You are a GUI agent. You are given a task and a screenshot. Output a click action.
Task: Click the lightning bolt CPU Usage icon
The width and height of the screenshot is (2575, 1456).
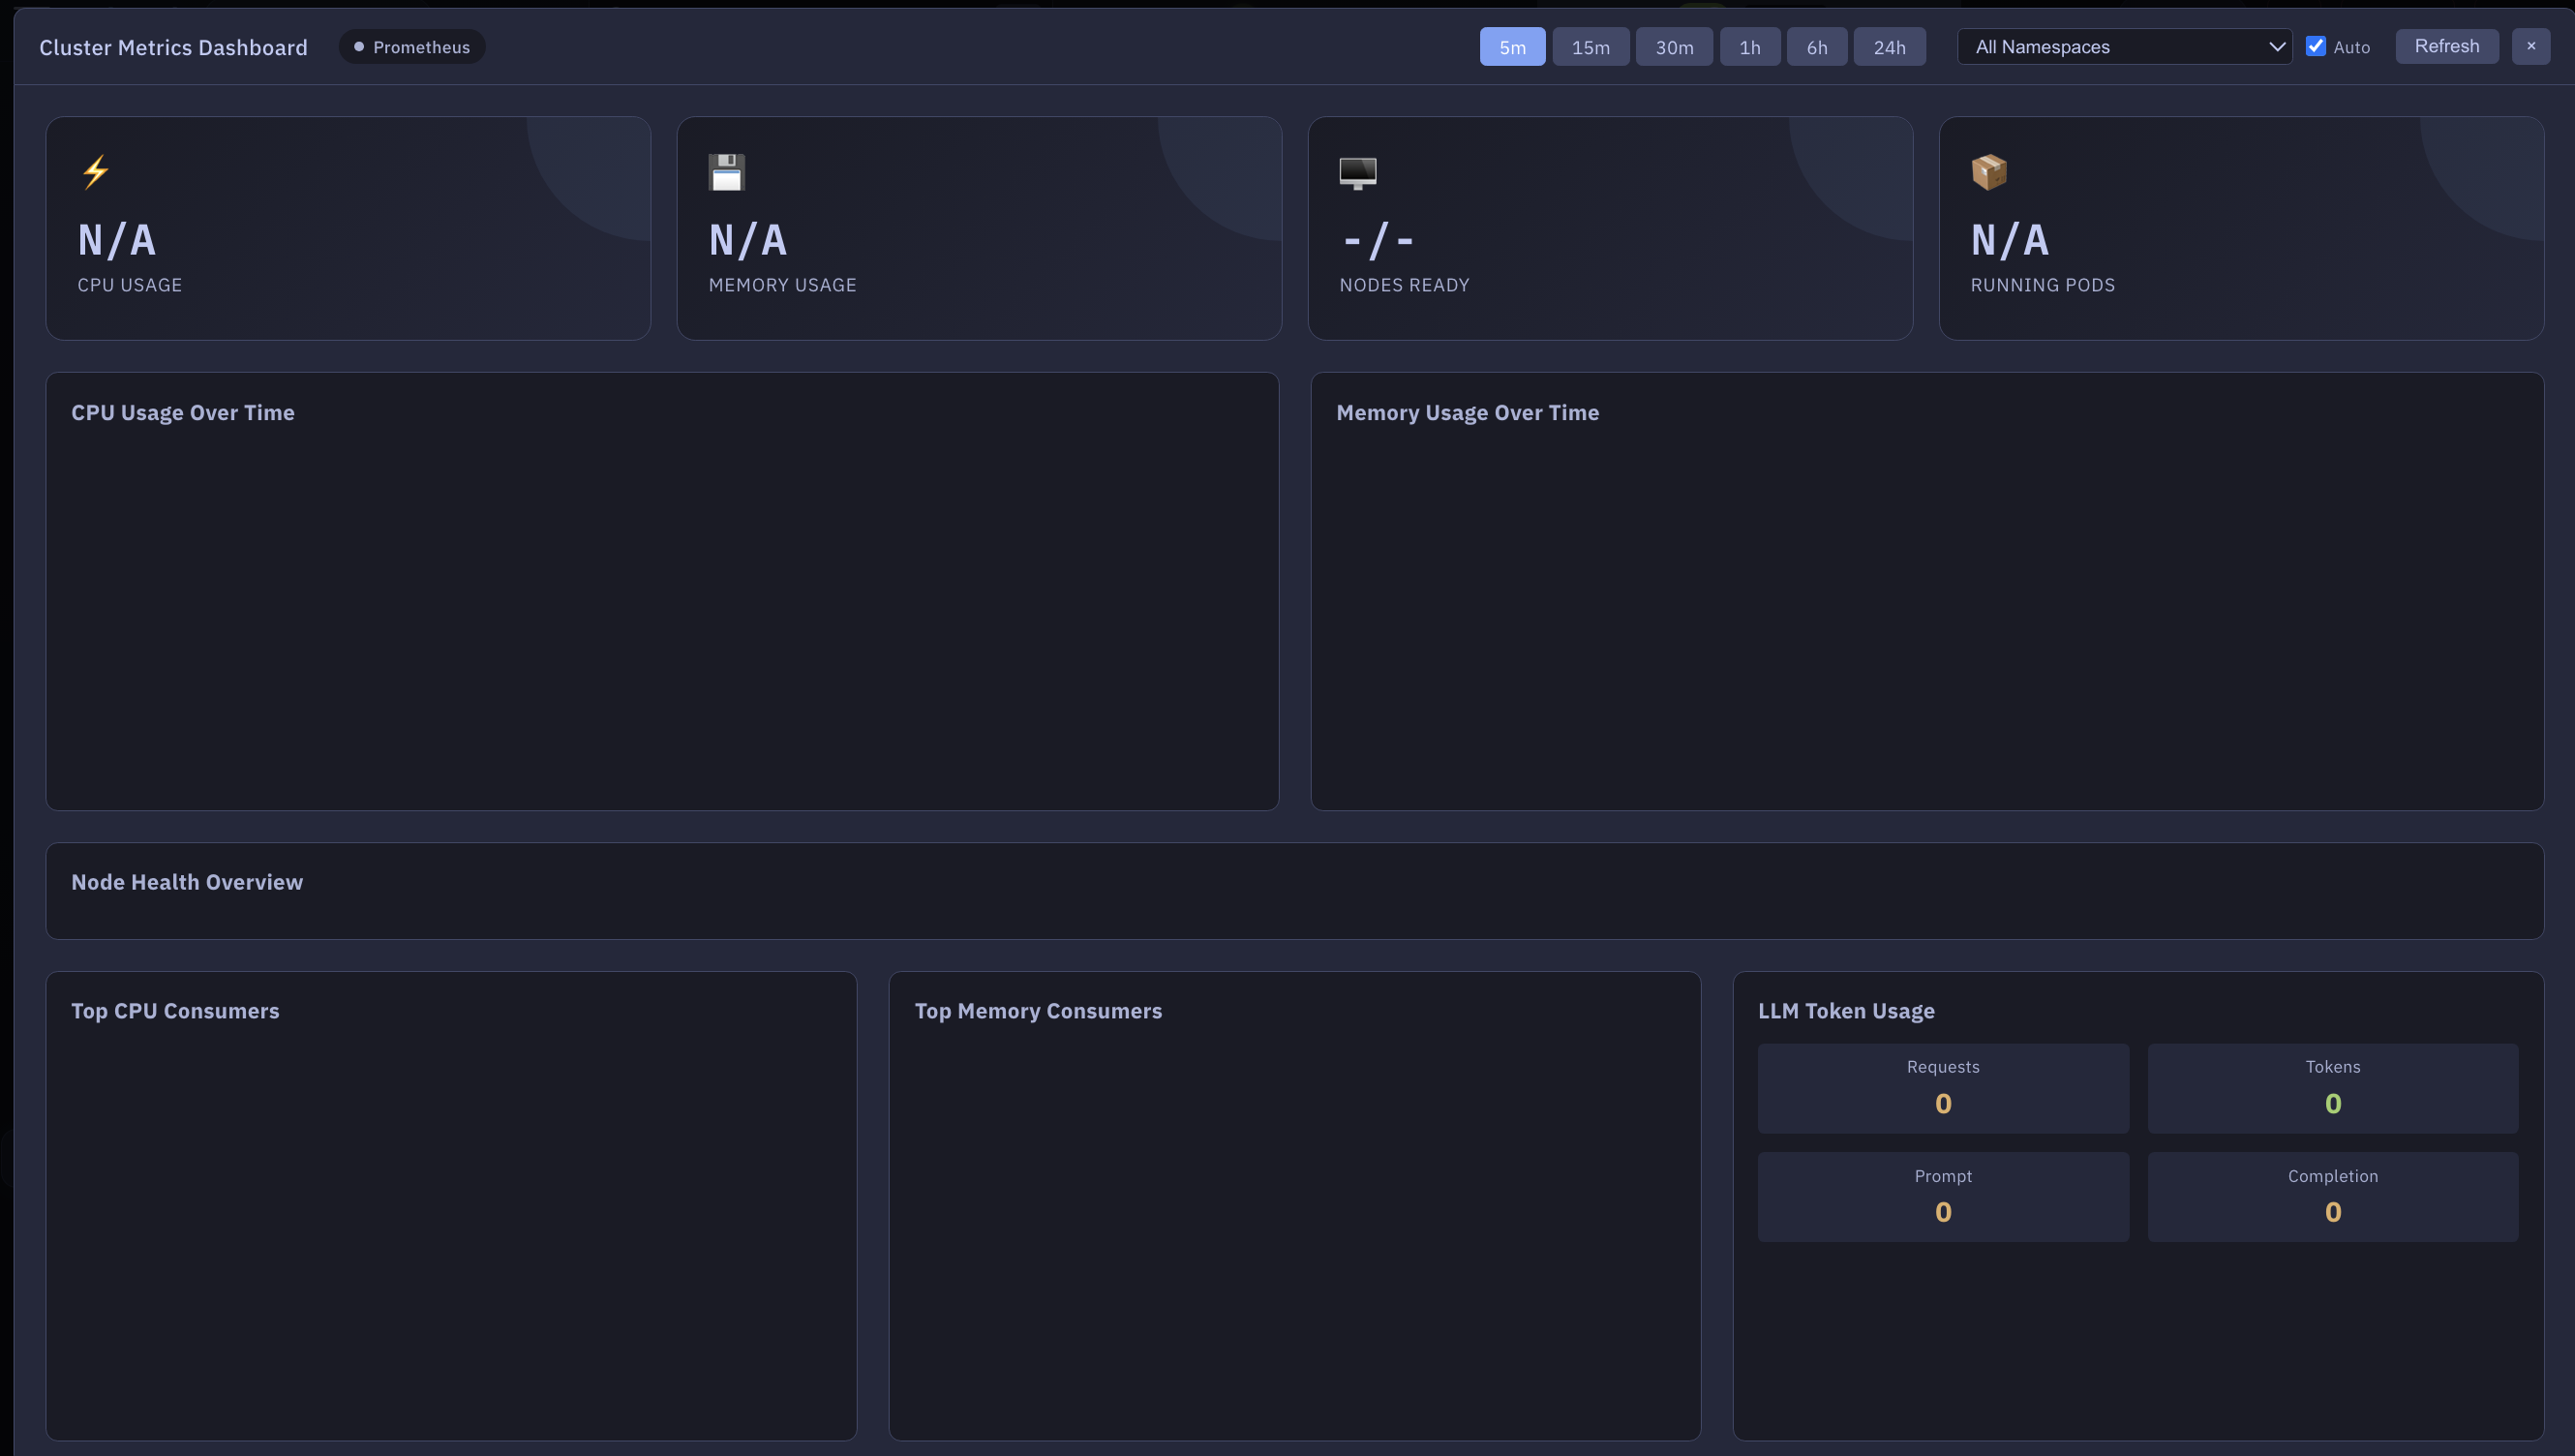coord(95,171)
